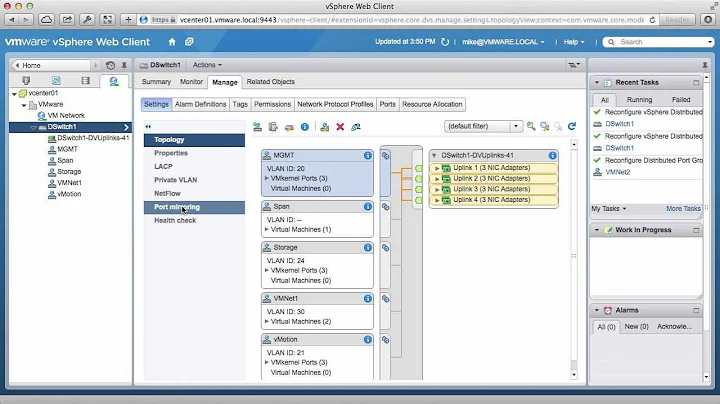Switch to Storage inventory view
Image resolution: width=720 pixels, height=404 pixels.
85,81
